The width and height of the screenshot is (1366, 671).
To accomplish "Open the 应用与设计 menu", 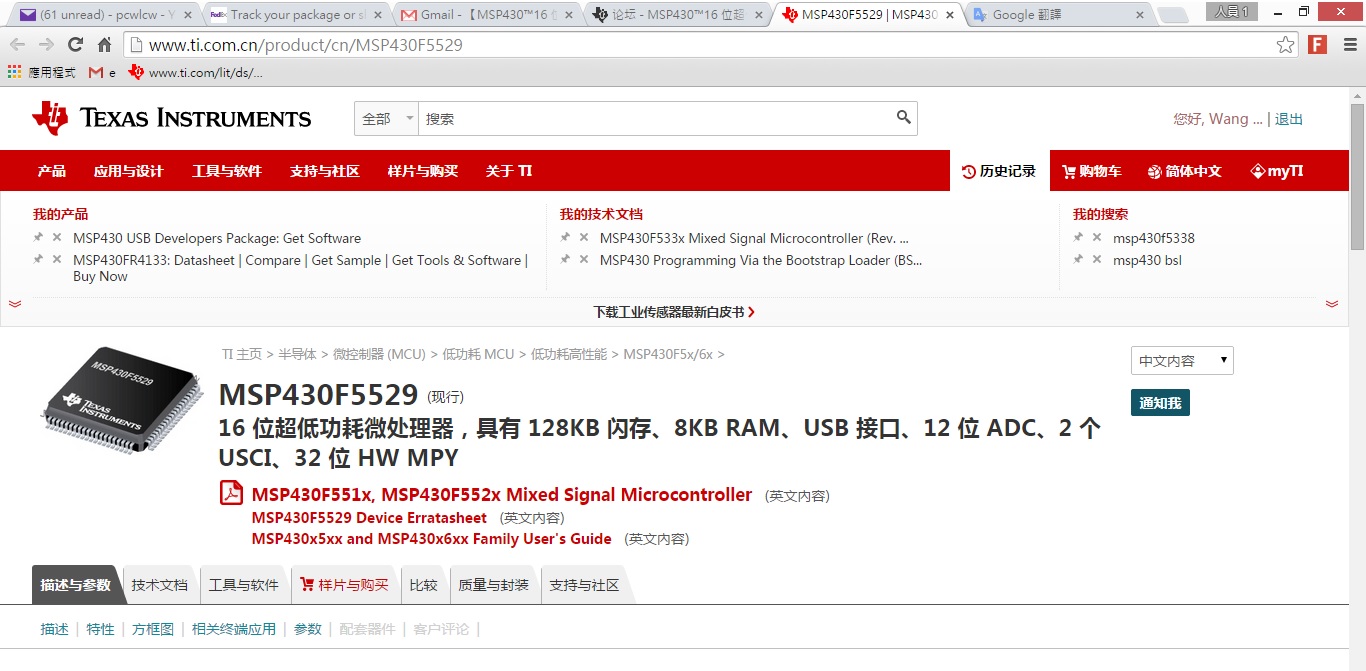I will tap(128, 171).
